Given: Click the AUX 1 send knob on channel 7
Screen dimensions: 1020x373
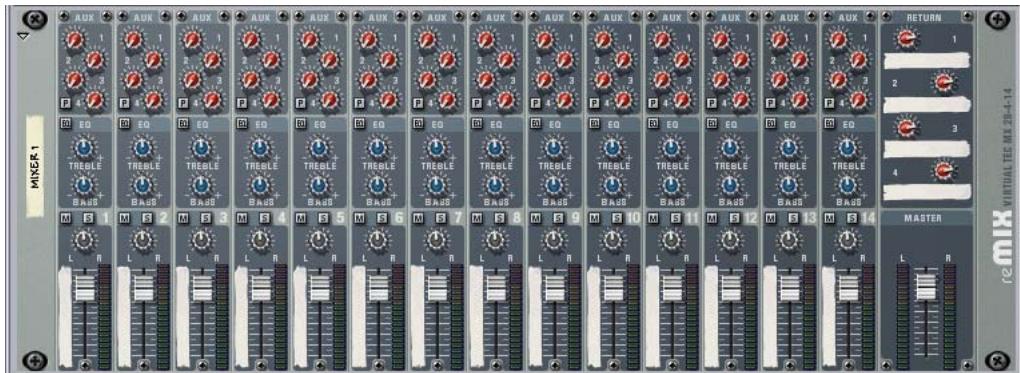Looking at the screenshot, I should pyautogui.click(x=427, y=41).
